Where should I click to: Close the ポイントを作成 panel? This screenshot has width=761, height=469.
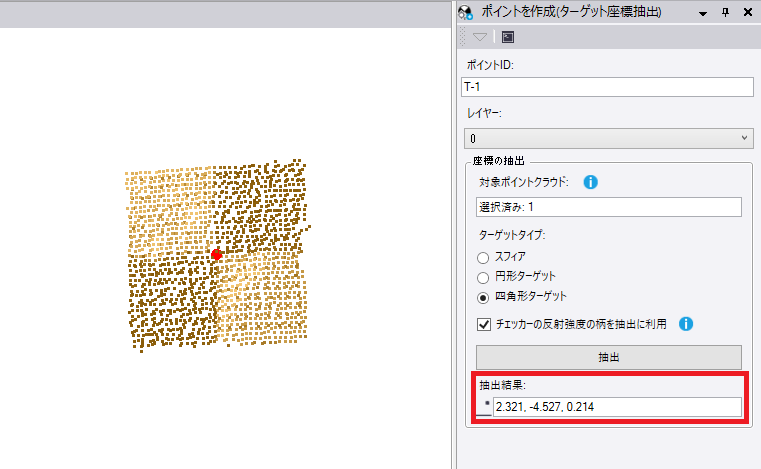point(748,13)
